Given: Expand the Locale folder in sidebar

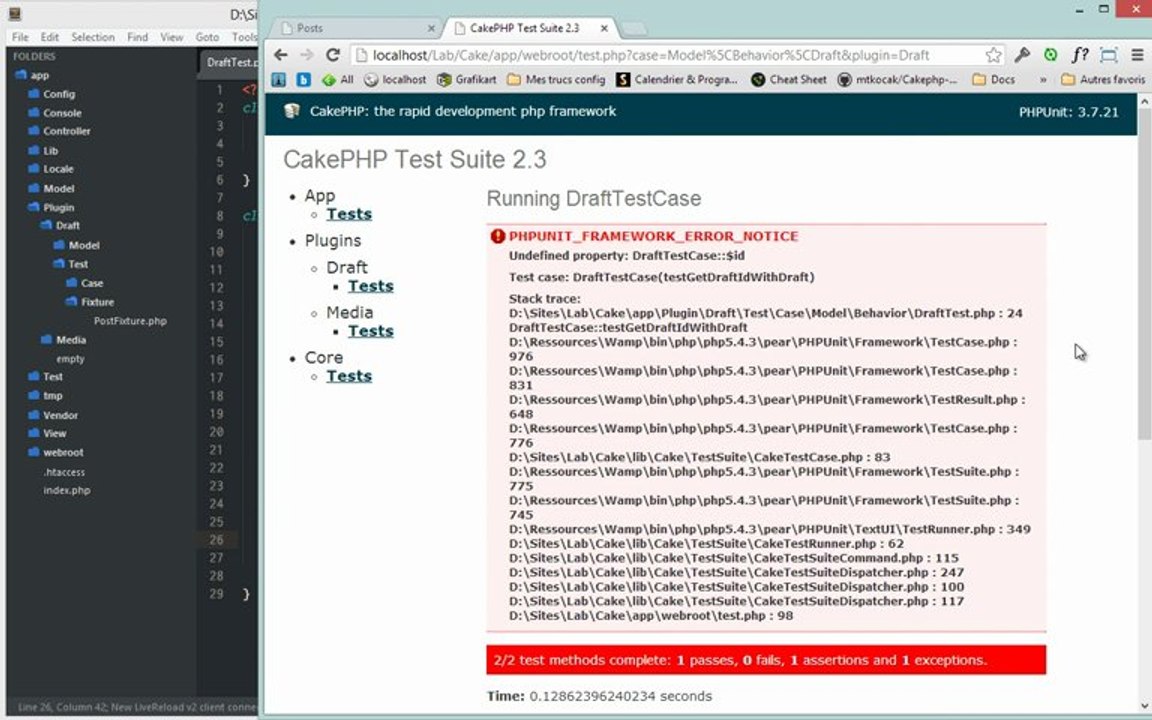Looking at the screenshot, I should [51, 169].
